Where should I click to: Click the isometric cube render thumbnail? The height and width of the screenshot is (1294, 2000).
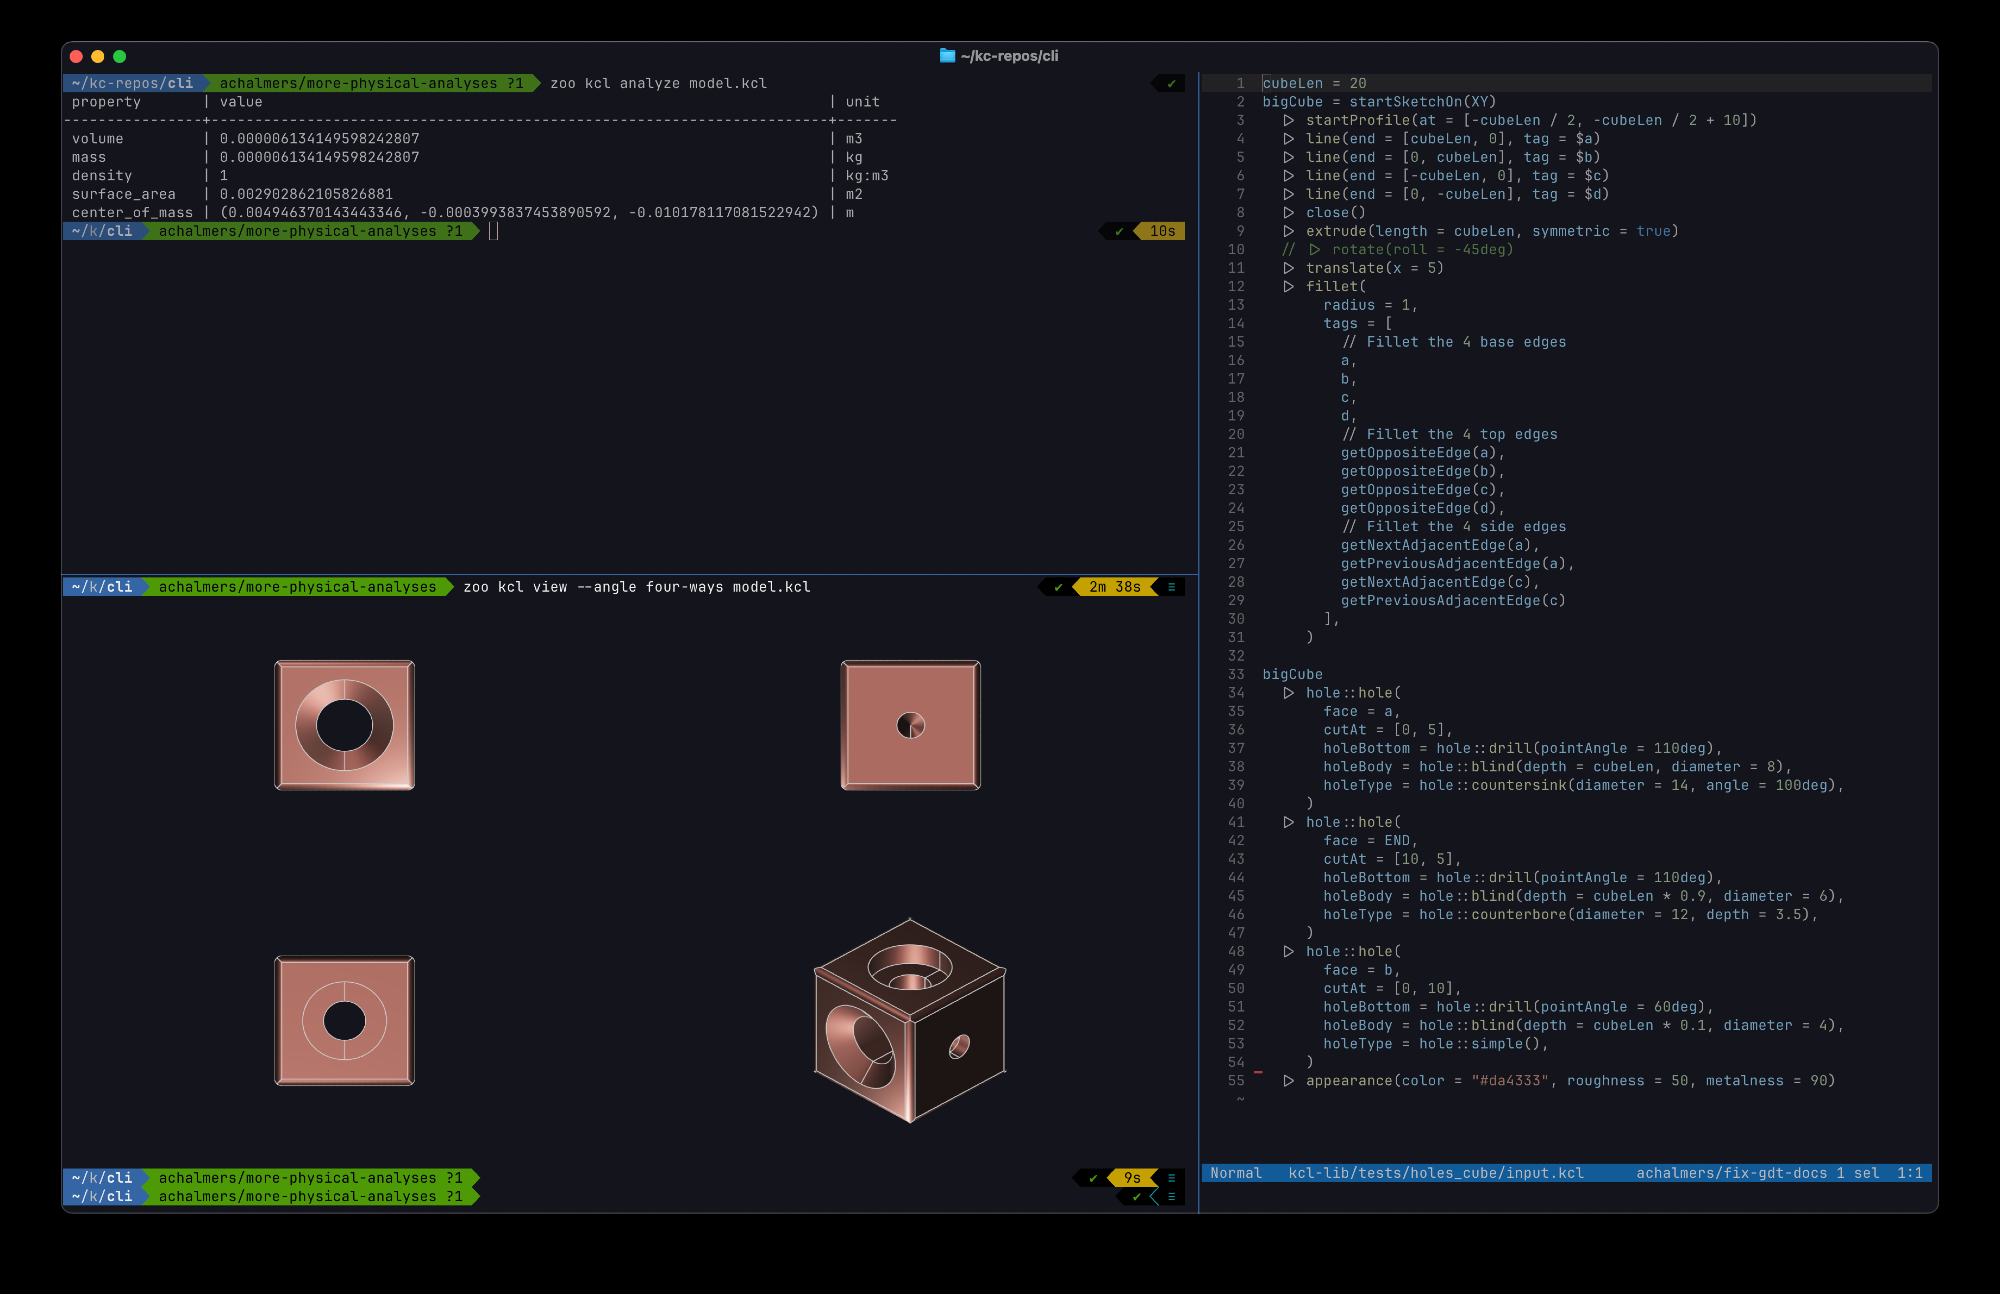(910, 1020)
